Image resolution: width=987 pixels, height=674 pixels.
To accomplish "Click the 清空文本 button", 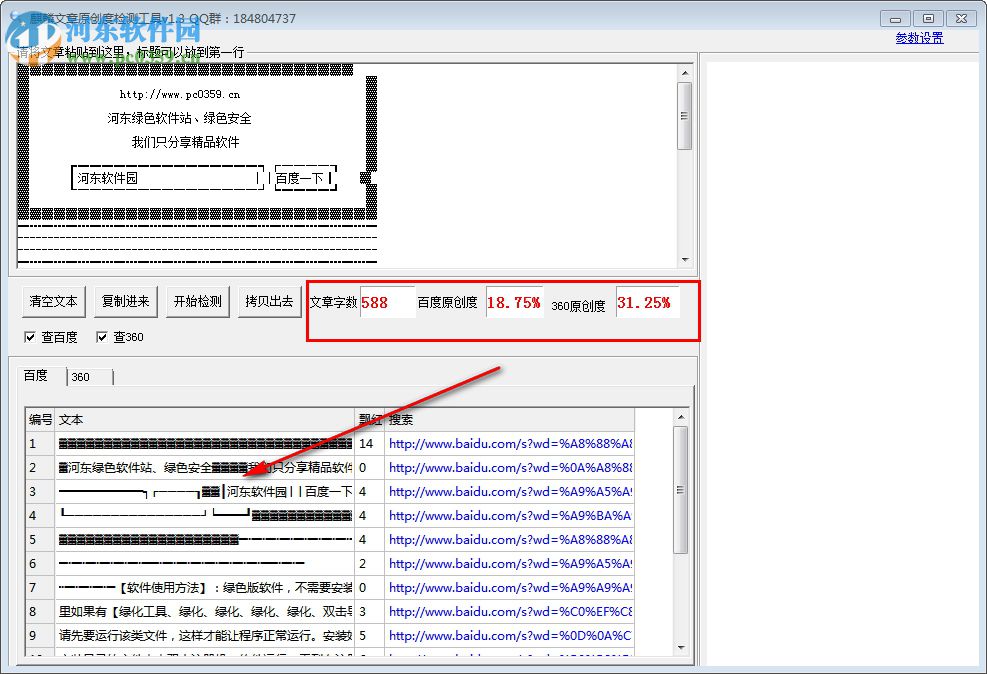I will 54,301.
